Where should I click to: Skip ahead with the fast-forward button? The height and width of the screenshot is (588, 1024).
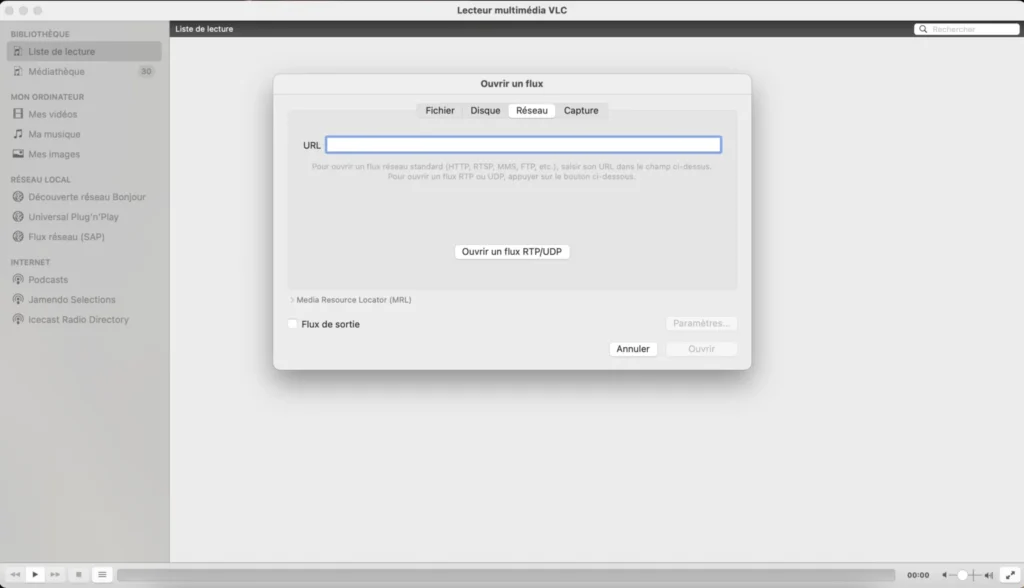(x=56, y=575)
